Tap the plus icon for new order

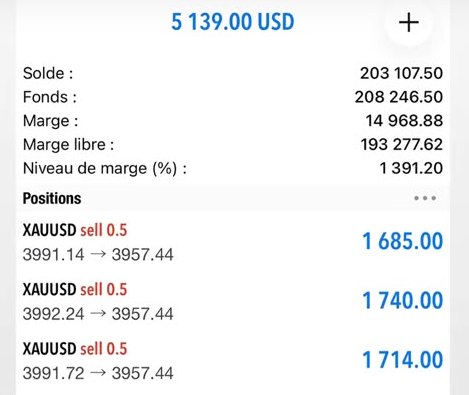tap(409, 23)
